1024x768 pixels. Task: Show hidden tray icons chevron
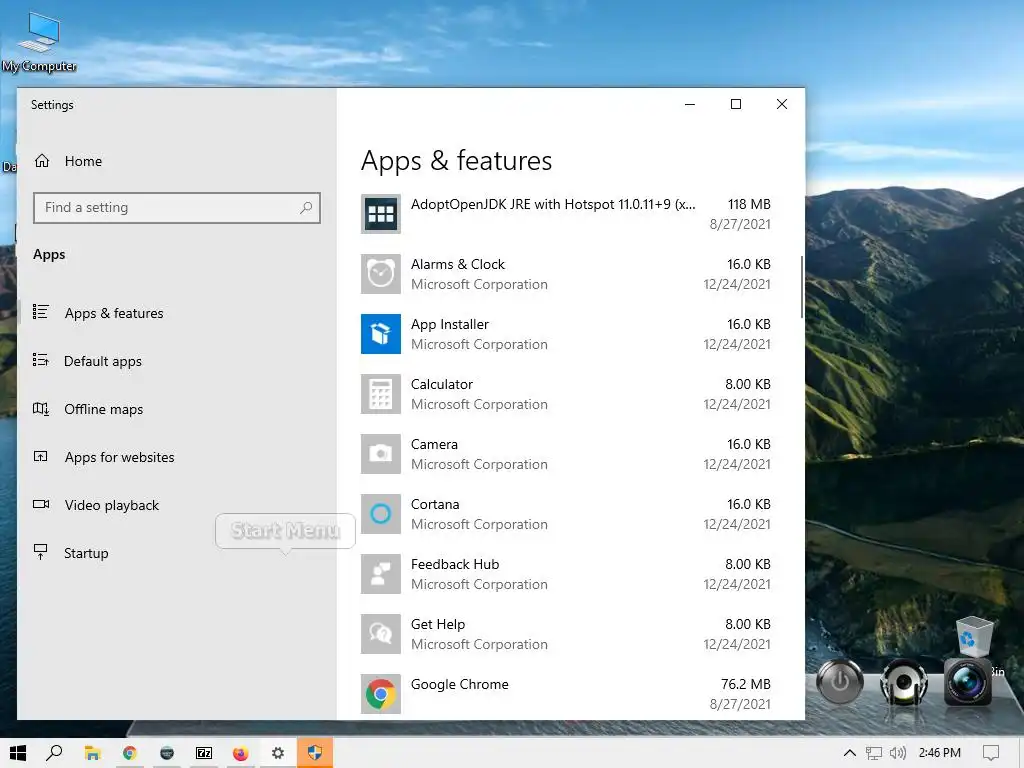(x=850, y=753)
